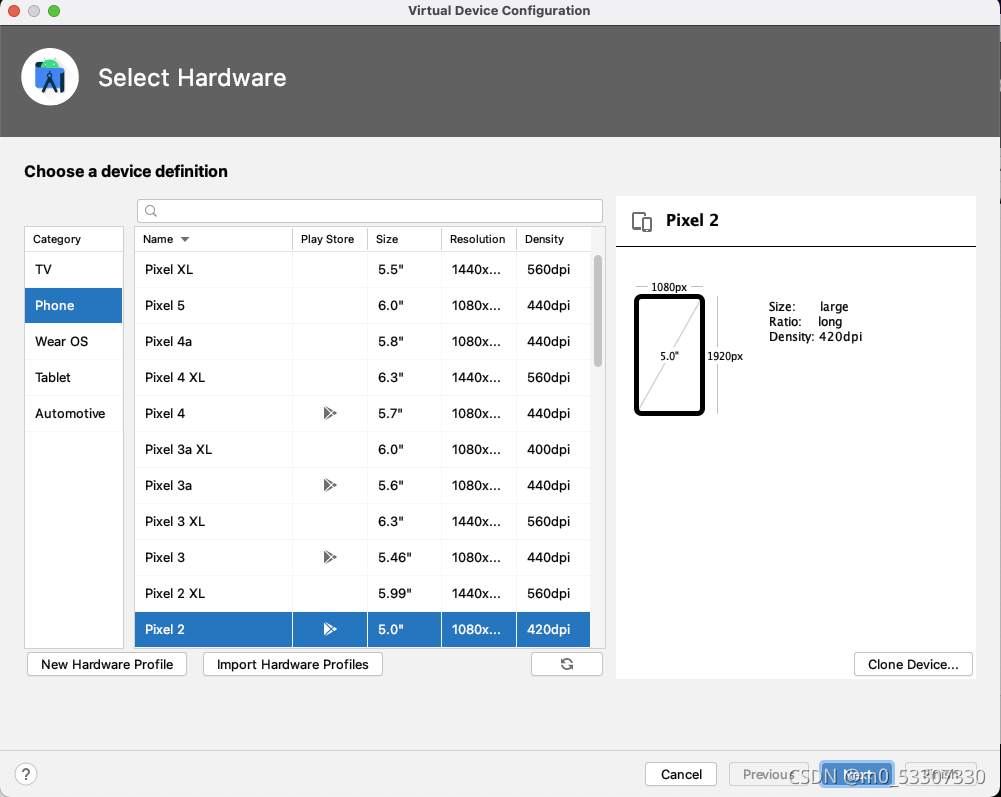The image size is (1001, 797).
Task: Click the 5.7" size cell of Pixel 4
Action: [404, 413]
